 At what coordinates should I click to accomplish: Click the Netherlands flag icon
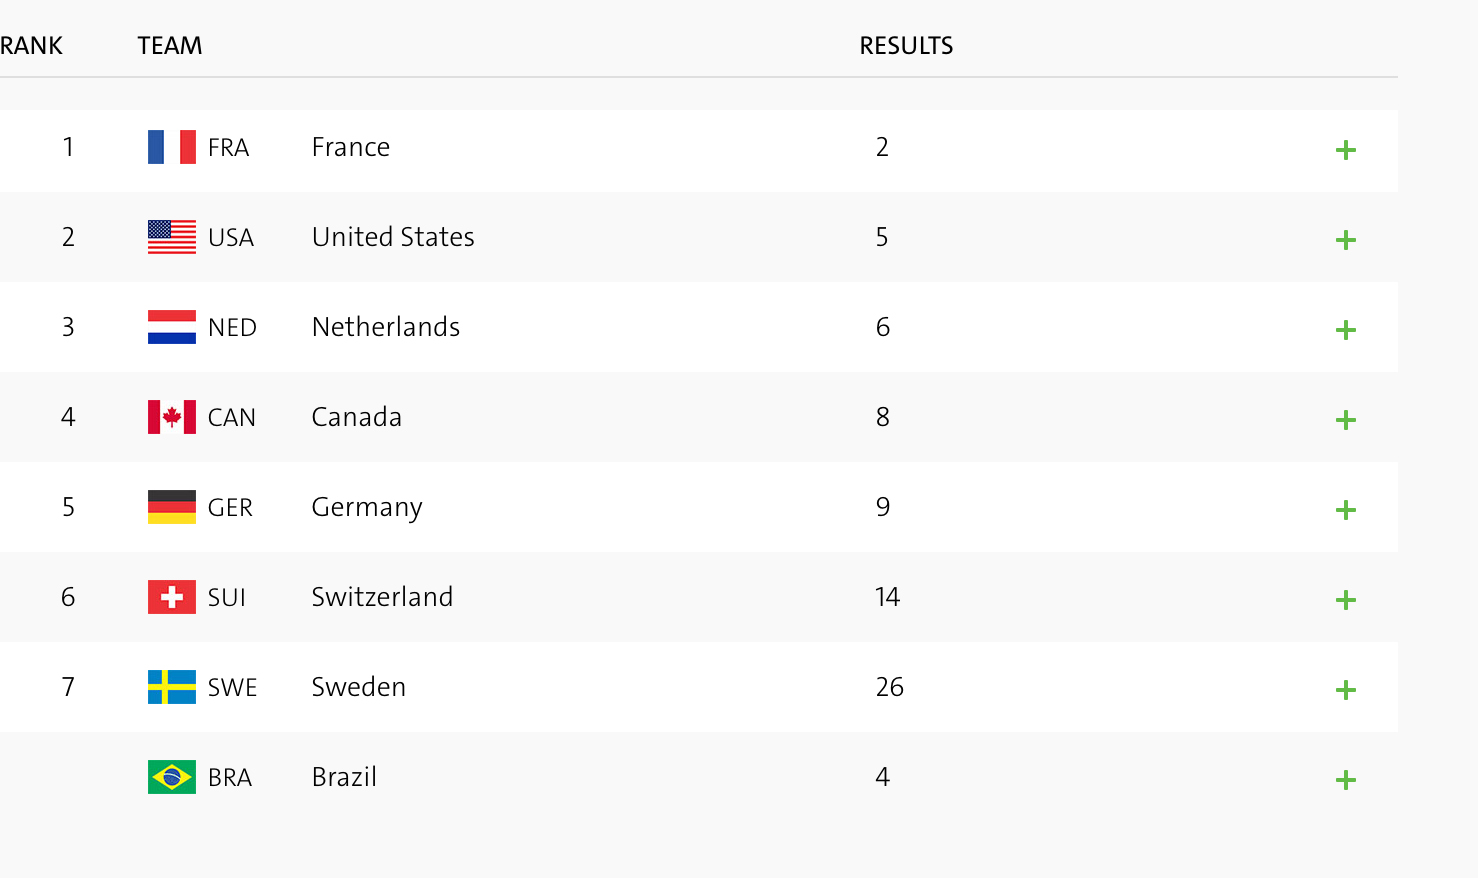(x=172, y=327)
